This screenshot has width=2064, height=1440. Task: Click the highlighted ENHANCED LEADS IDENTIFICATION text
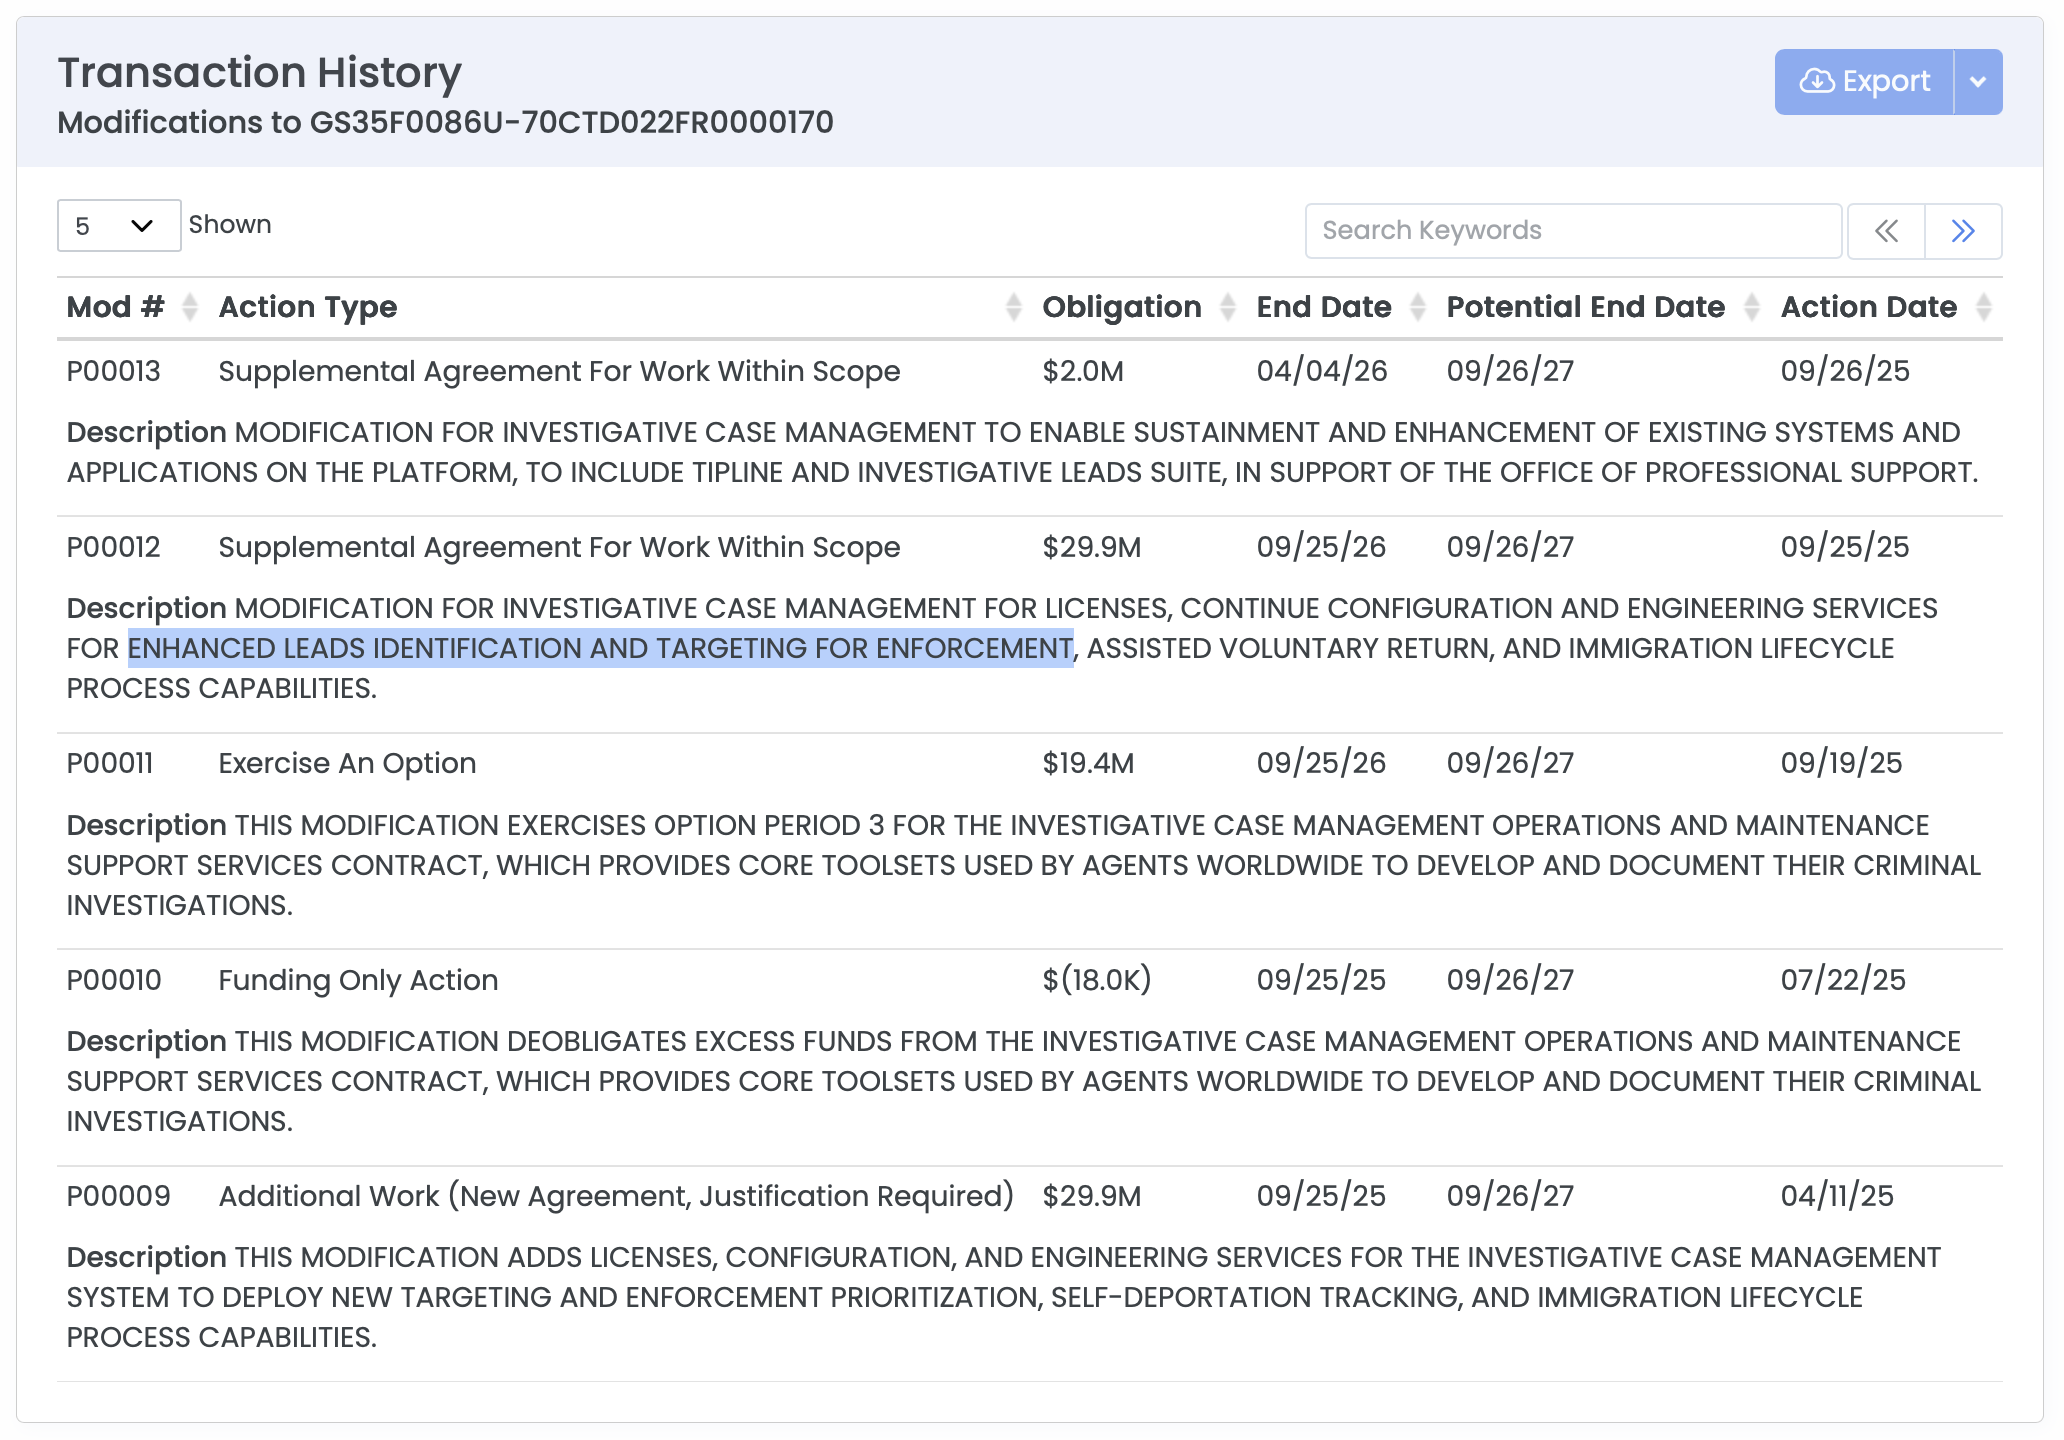pyautogui.click(x=600, y=648)
